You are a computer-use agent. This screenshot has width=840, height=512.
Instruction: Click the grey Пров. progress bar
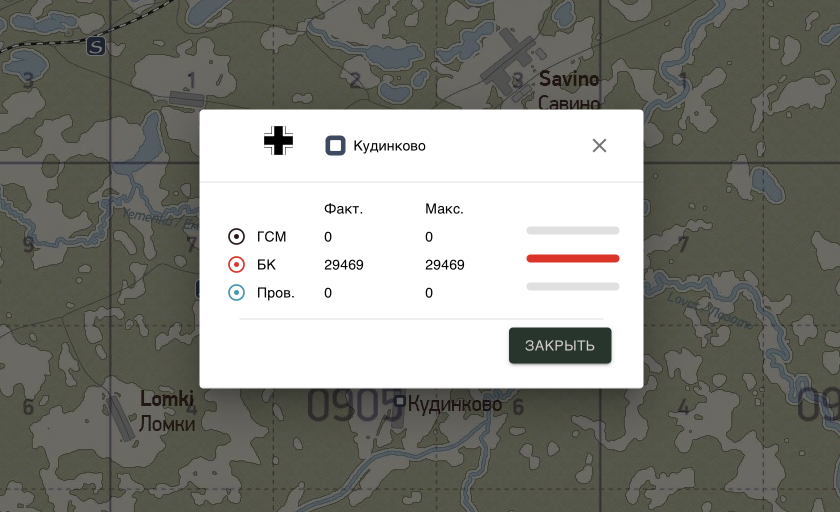click(573, 287)
